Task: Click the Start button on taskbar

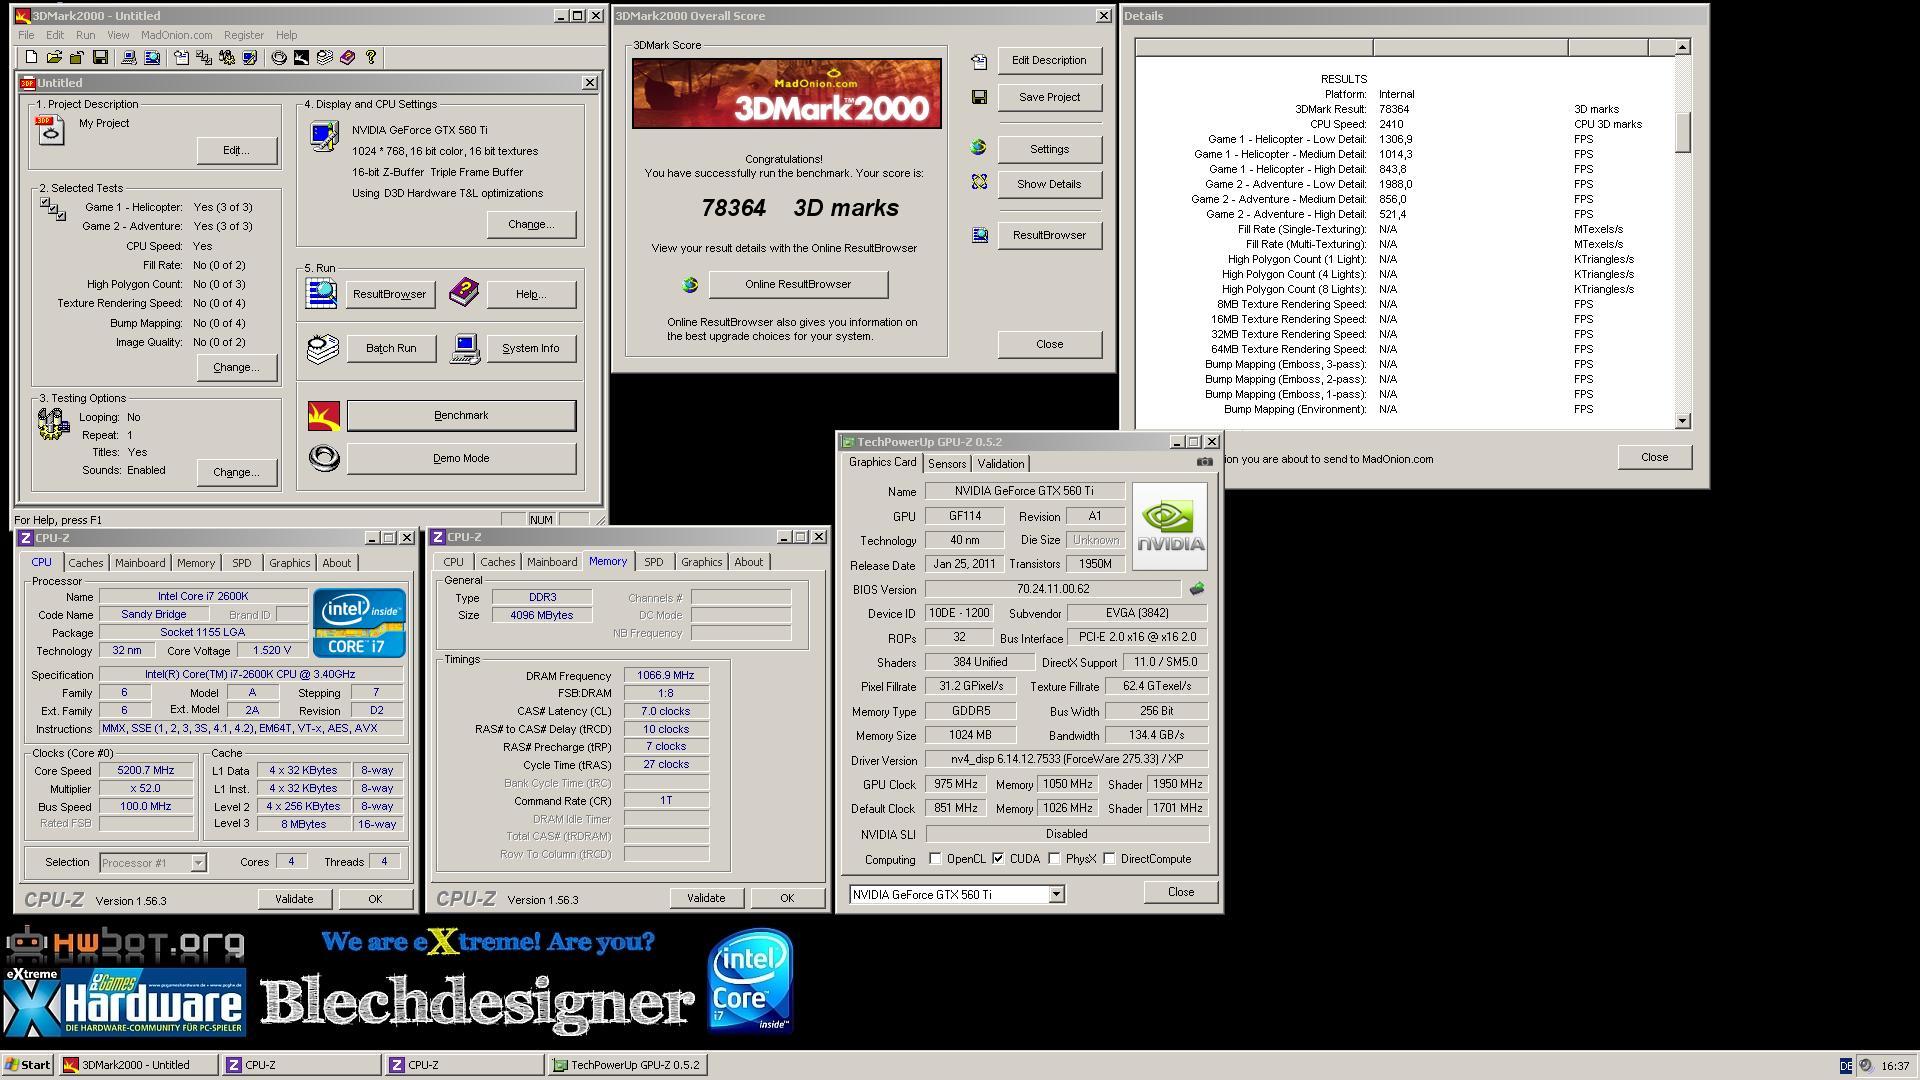Action: tap(28, 1065)
